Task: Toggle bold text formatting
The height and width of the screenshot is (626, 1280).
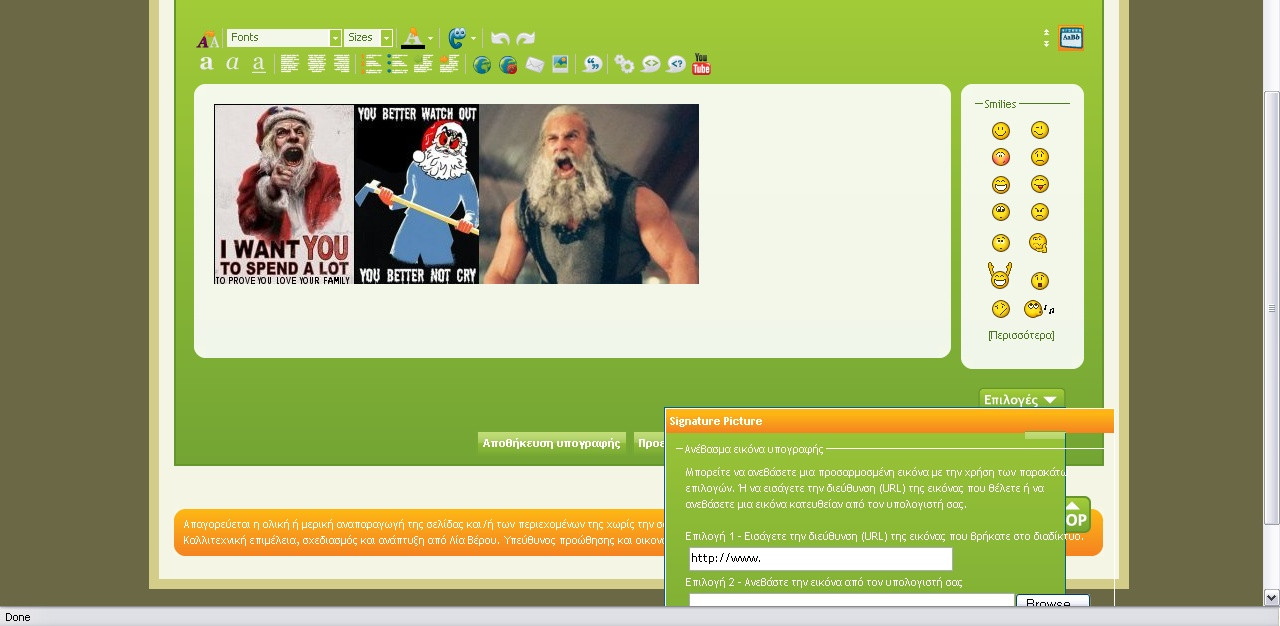Action: 206,64
